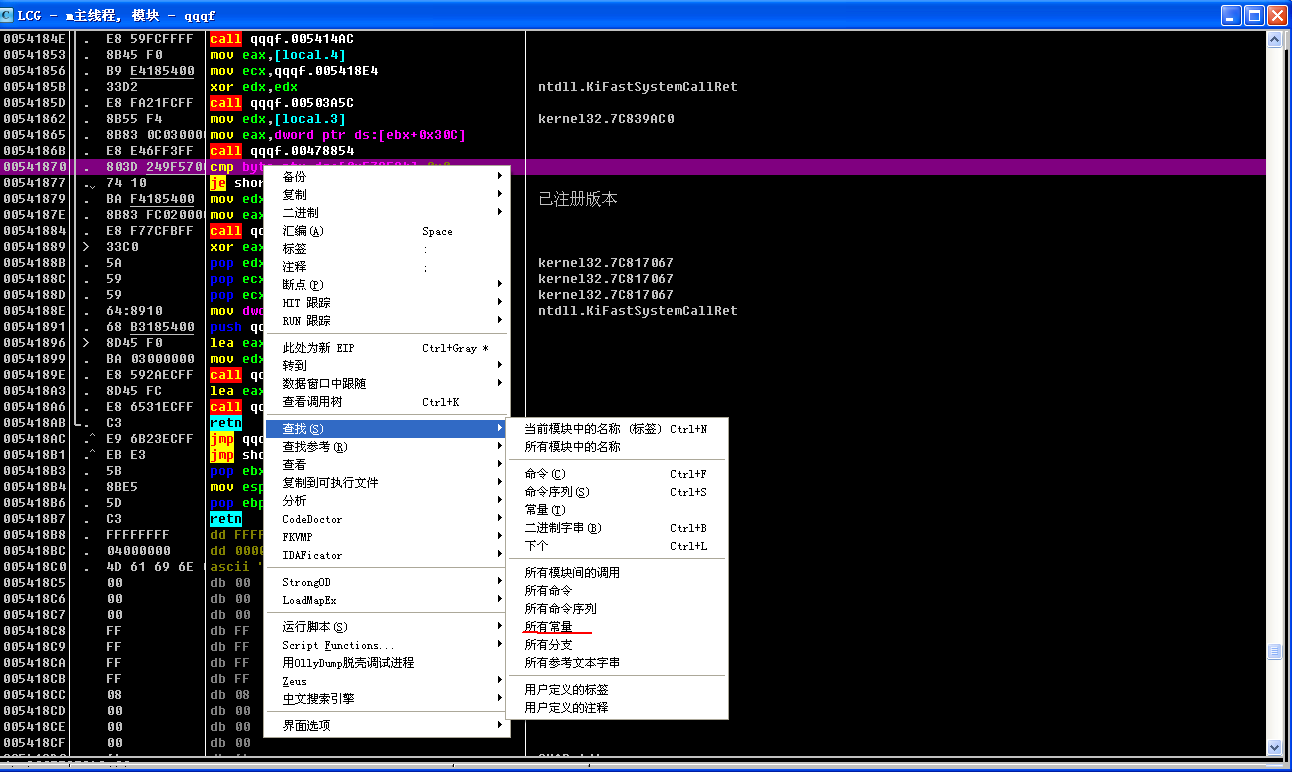This screenshot has height=772, width=1292.
Task: Open the CodeDoctor plugin submenu
Action: pos(387,518)
